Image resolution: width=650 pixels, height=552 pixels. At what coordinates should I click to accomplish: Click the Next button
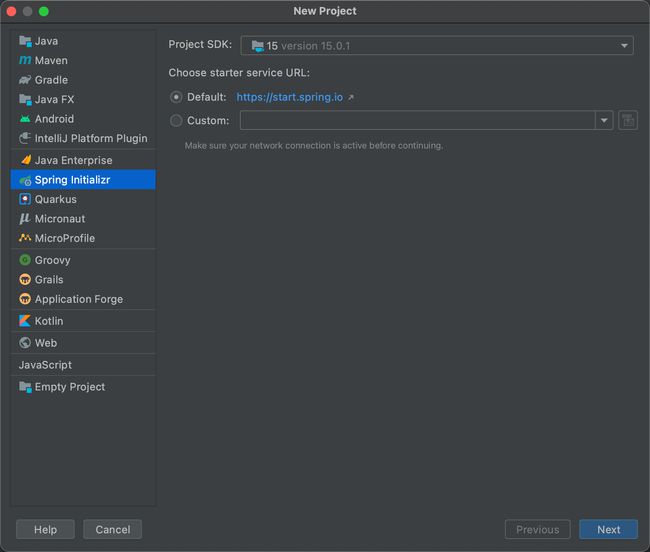tap(609, 530)
